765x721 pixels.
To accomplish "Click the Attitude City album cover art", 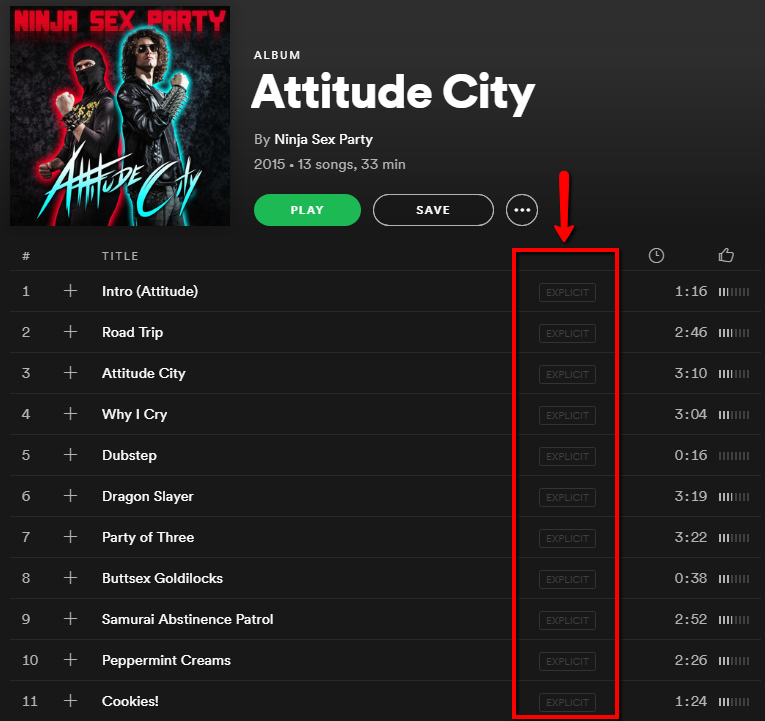I will click(120, 116).
